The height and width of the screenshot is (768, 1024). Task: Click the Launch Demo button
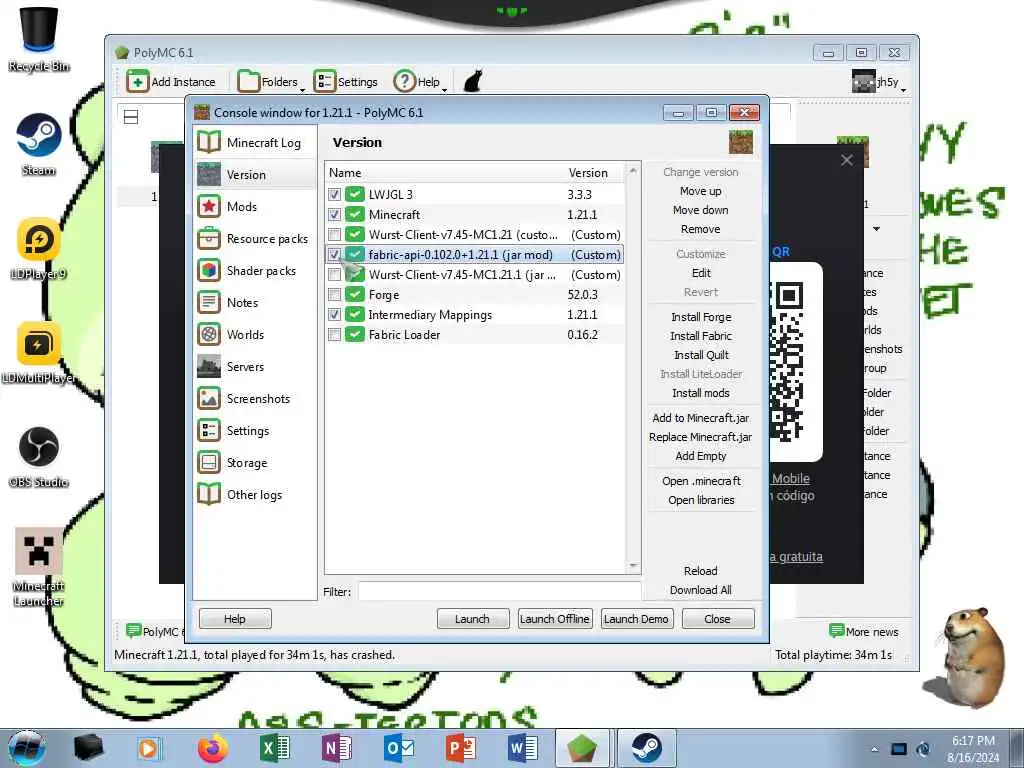(635, 618)
